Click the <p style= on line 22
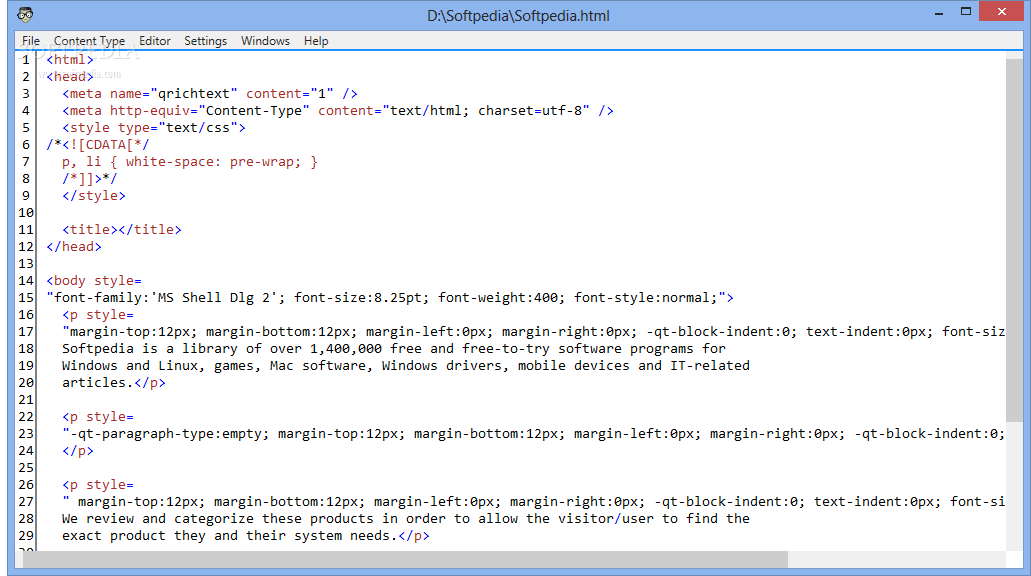This screenshot has height=576, width=1031. point(98,417)
